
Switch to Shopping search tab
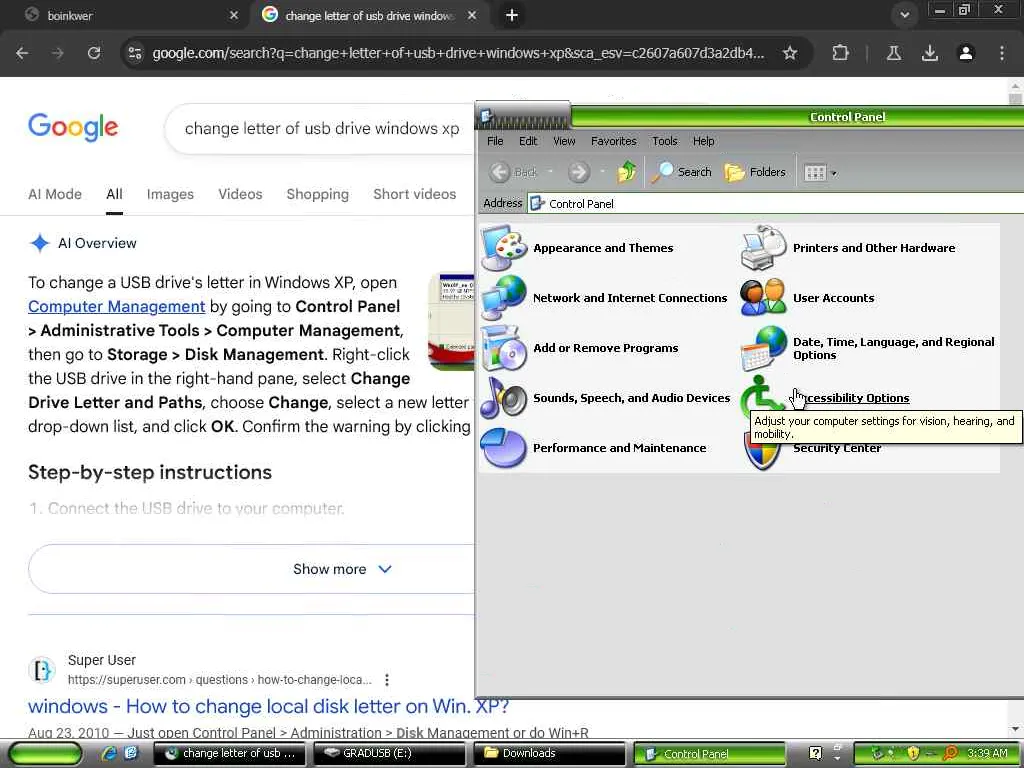[317, 194]
